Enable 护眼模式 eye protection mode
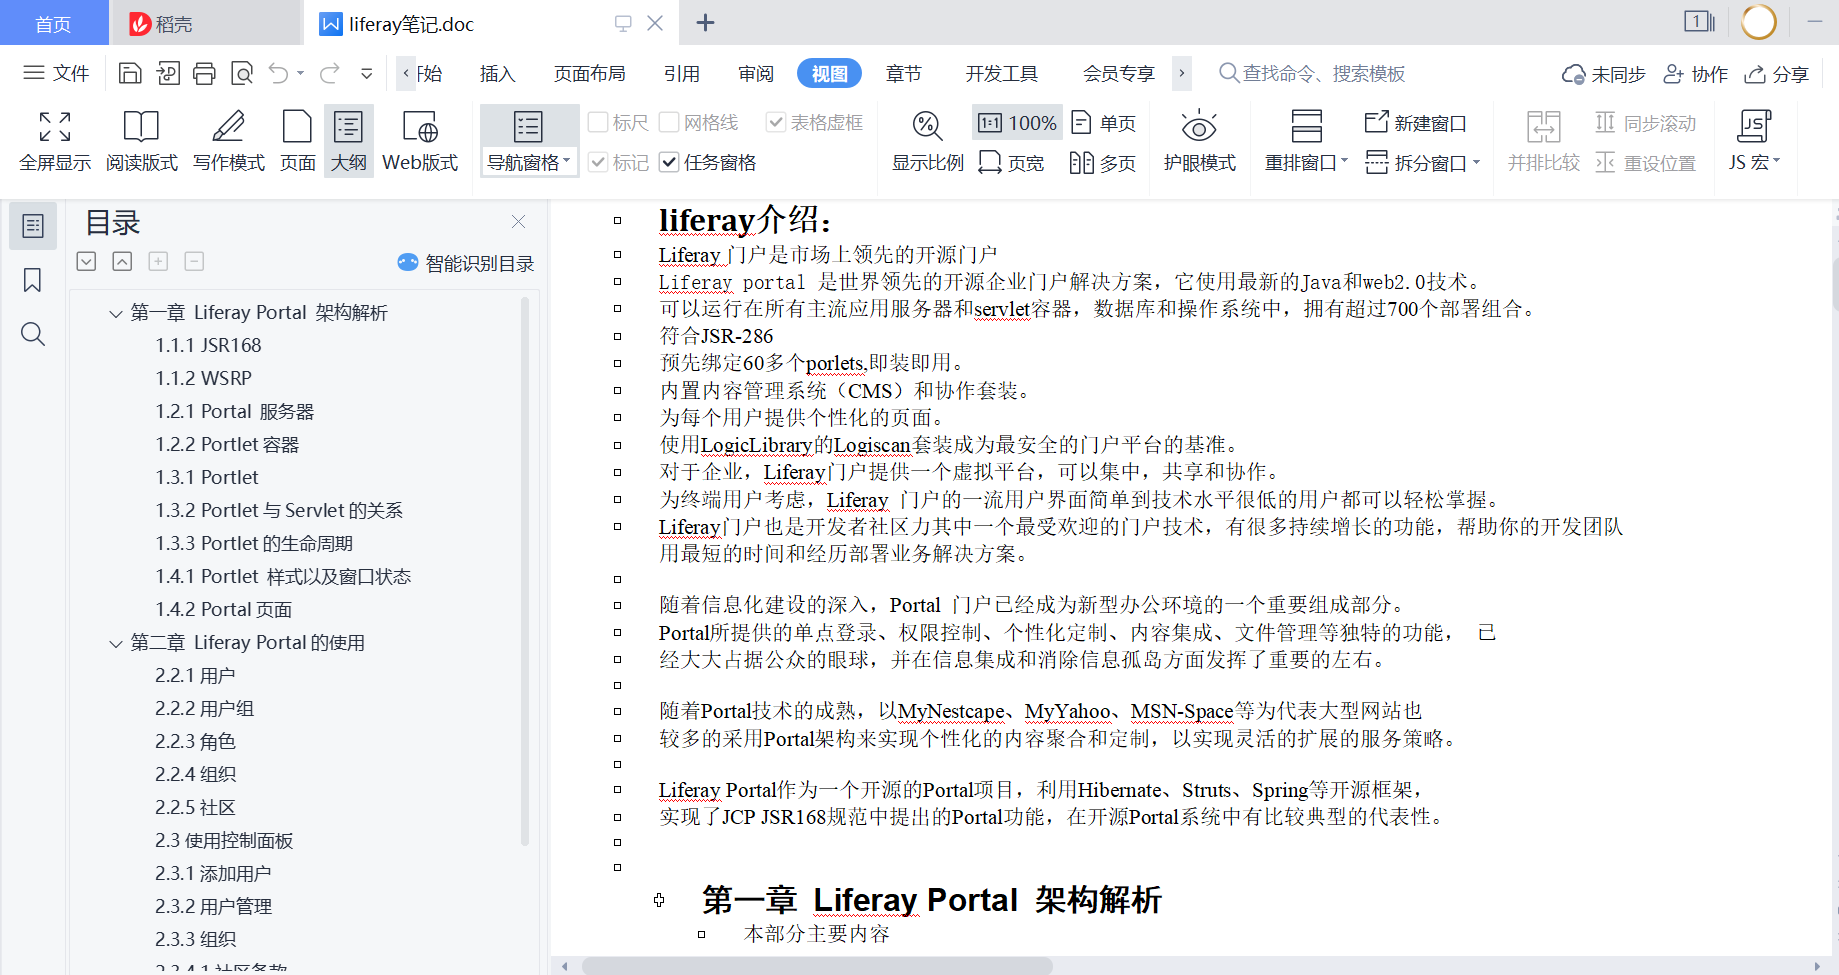This screenshot has width=1839, height=975. click(1199, 141)
